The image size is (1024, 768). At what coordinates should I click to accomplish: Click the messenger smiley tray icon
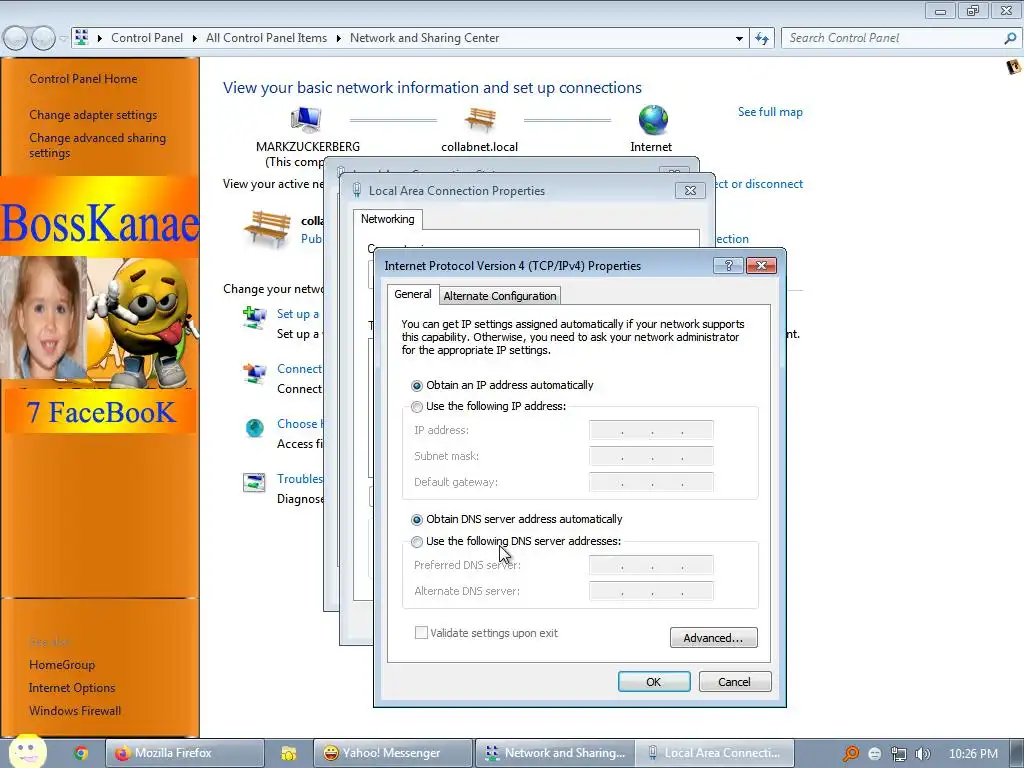[875, 754]
